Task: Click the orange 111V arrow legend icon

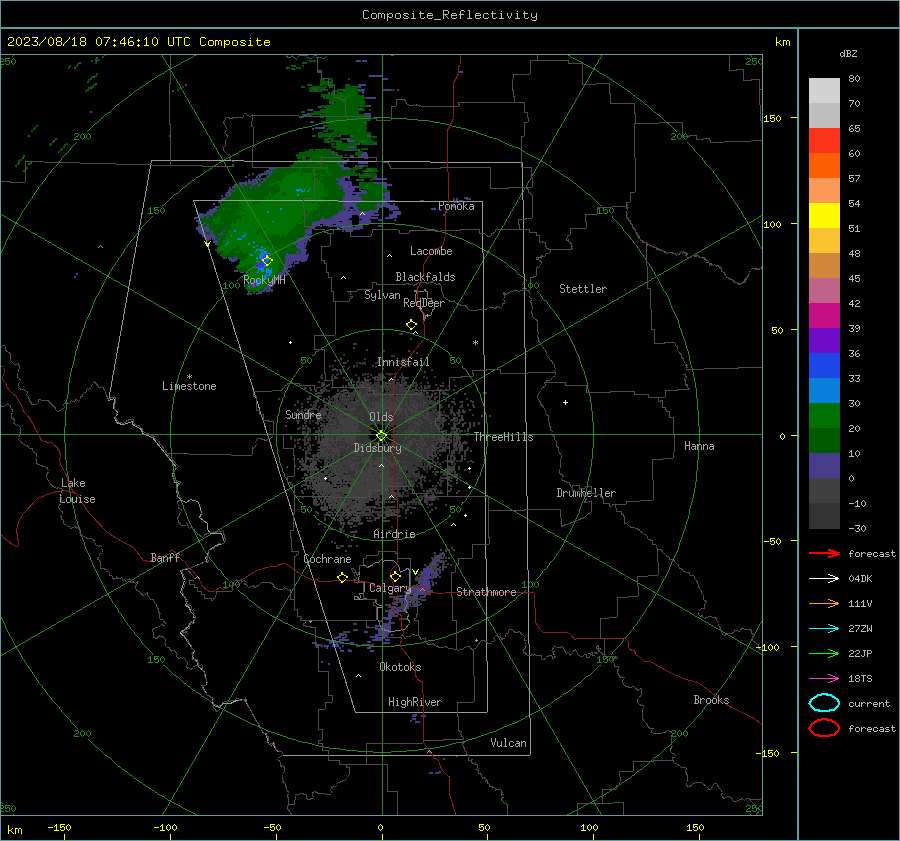Action: [x=824, y=603]
